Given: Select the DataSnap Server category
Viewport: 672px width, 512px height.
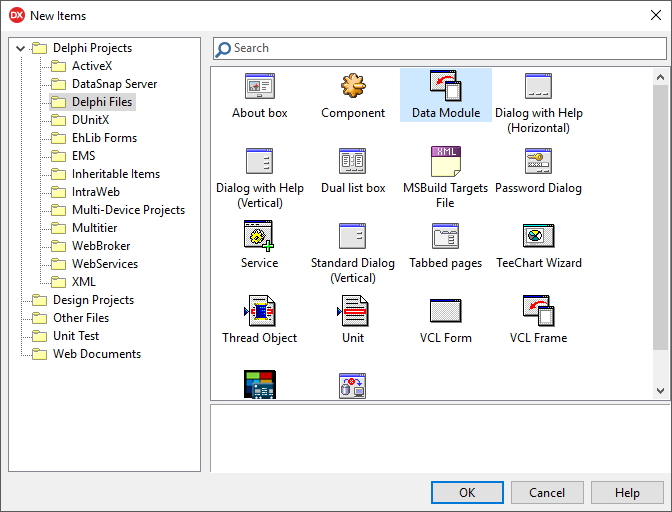Looking at the screenshot, I should point(114,84).
